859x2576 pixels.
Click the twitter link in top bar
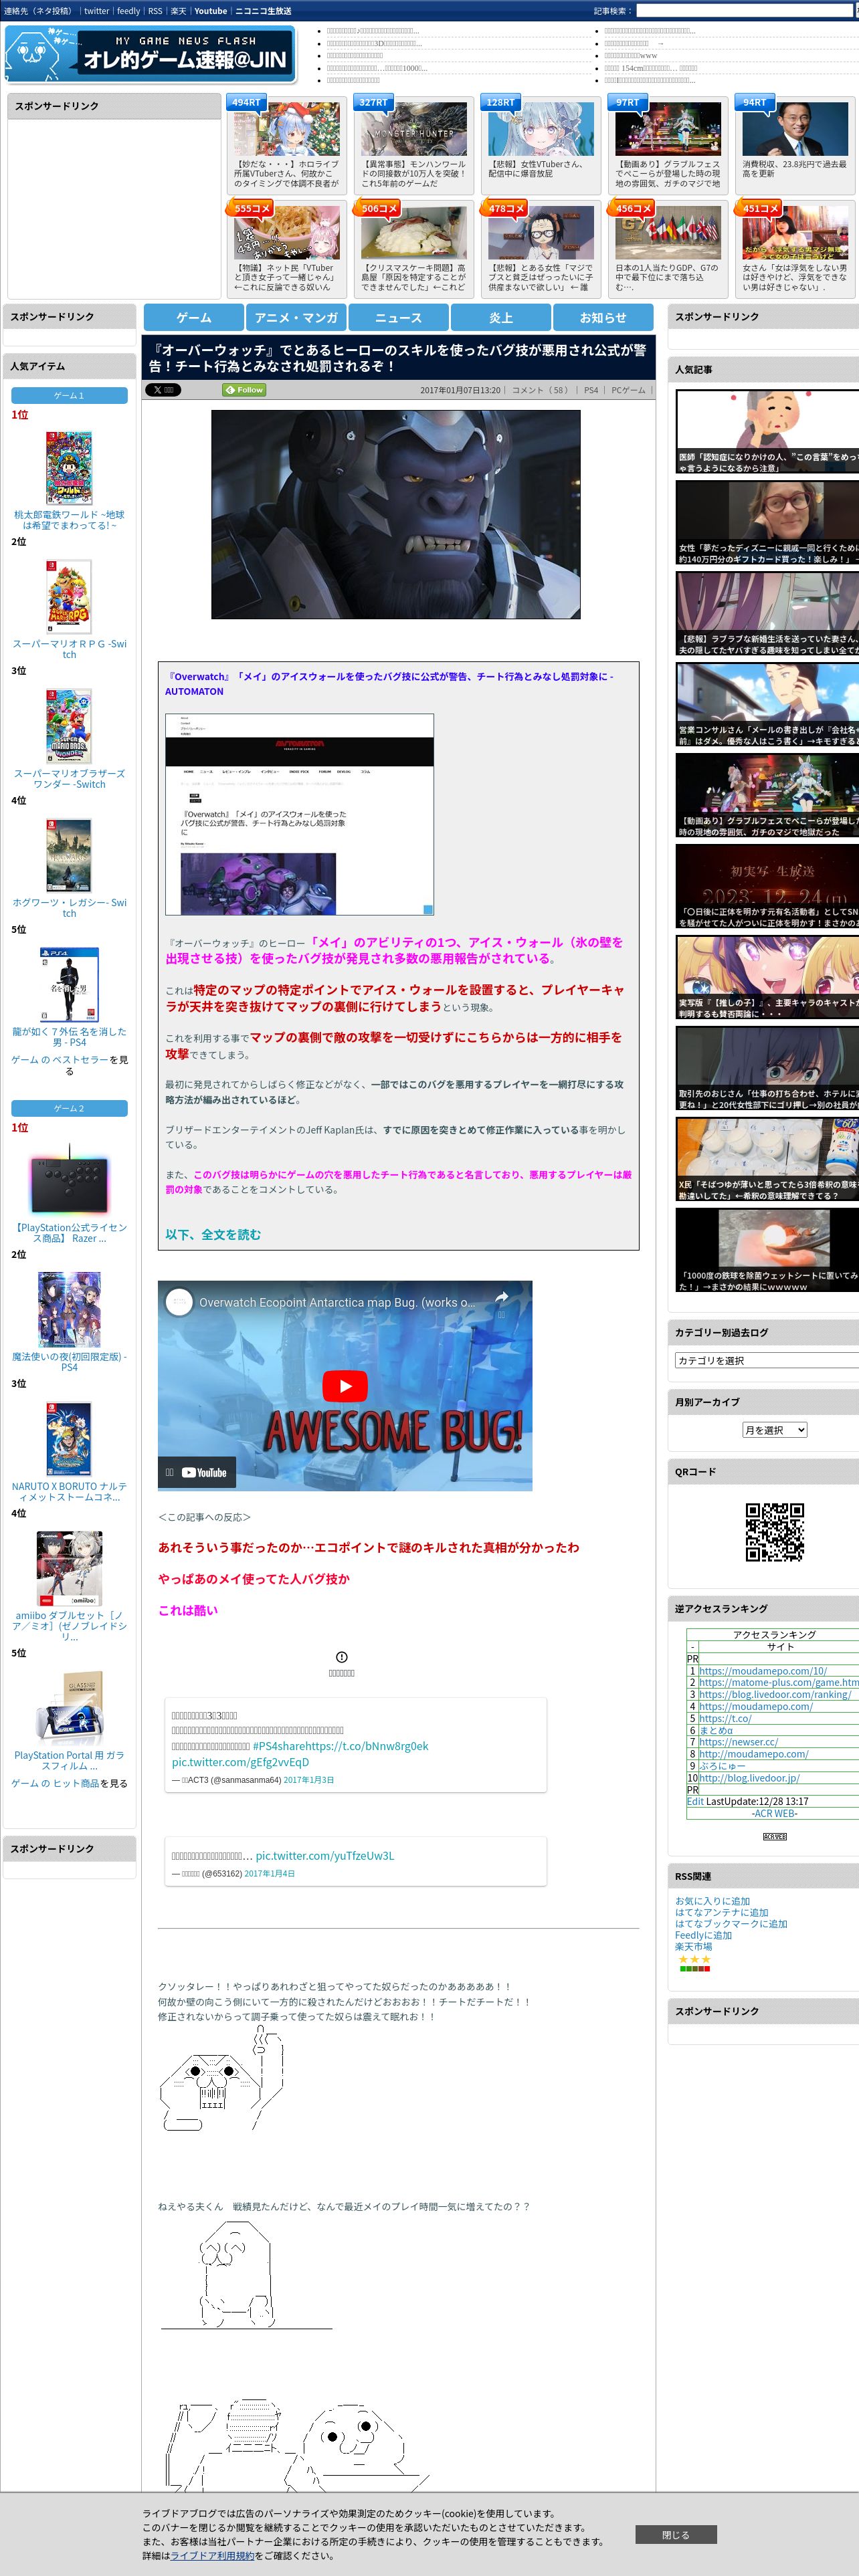(96, 11)
